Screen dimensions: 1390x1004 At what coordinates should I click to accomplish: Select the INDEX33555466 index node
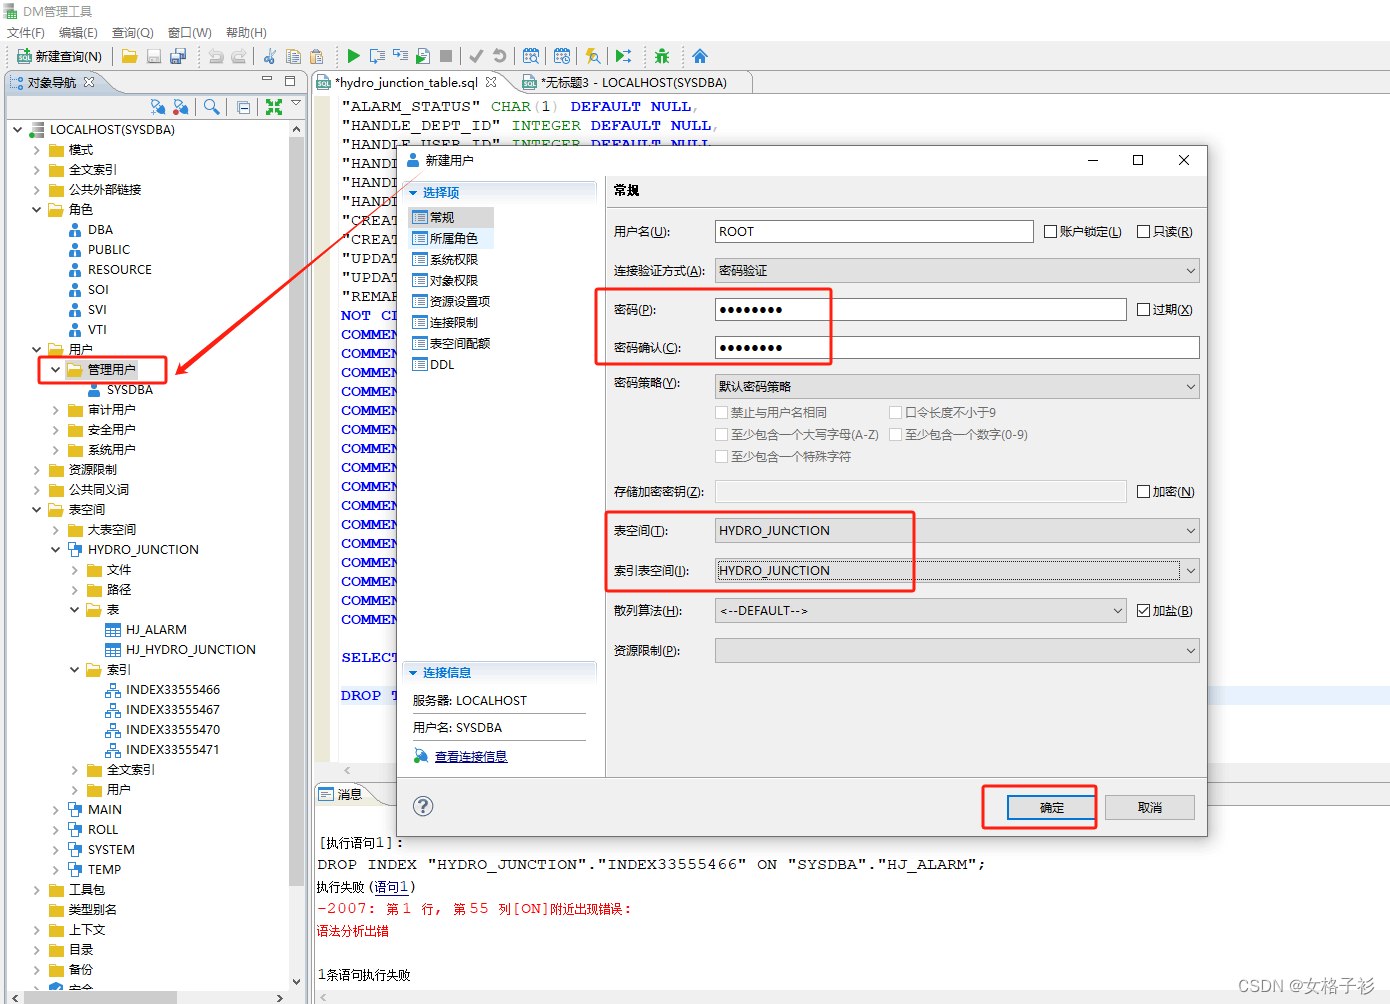(173, 689)
